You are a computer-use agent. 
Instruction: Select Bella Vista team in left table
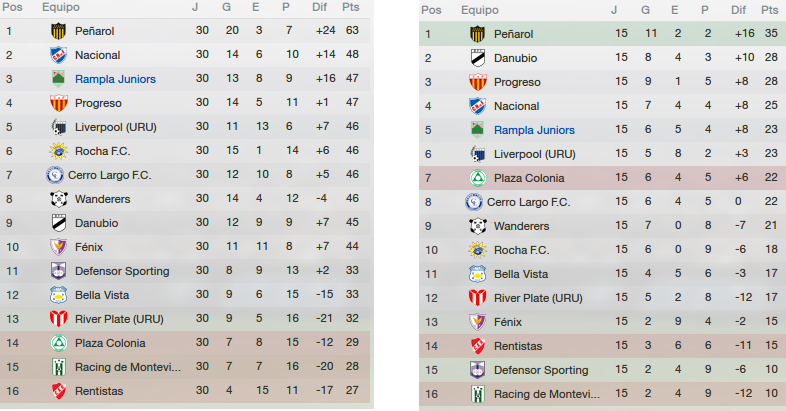[102, 295]
